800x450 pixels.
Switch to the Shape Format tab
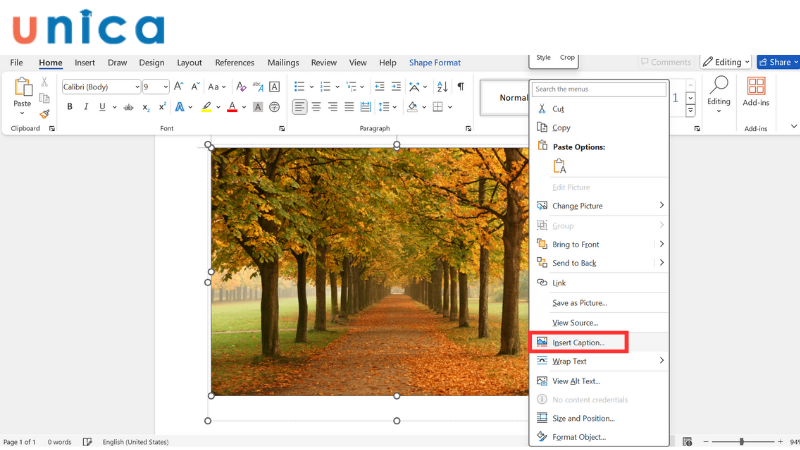click(x=434, y=63)
